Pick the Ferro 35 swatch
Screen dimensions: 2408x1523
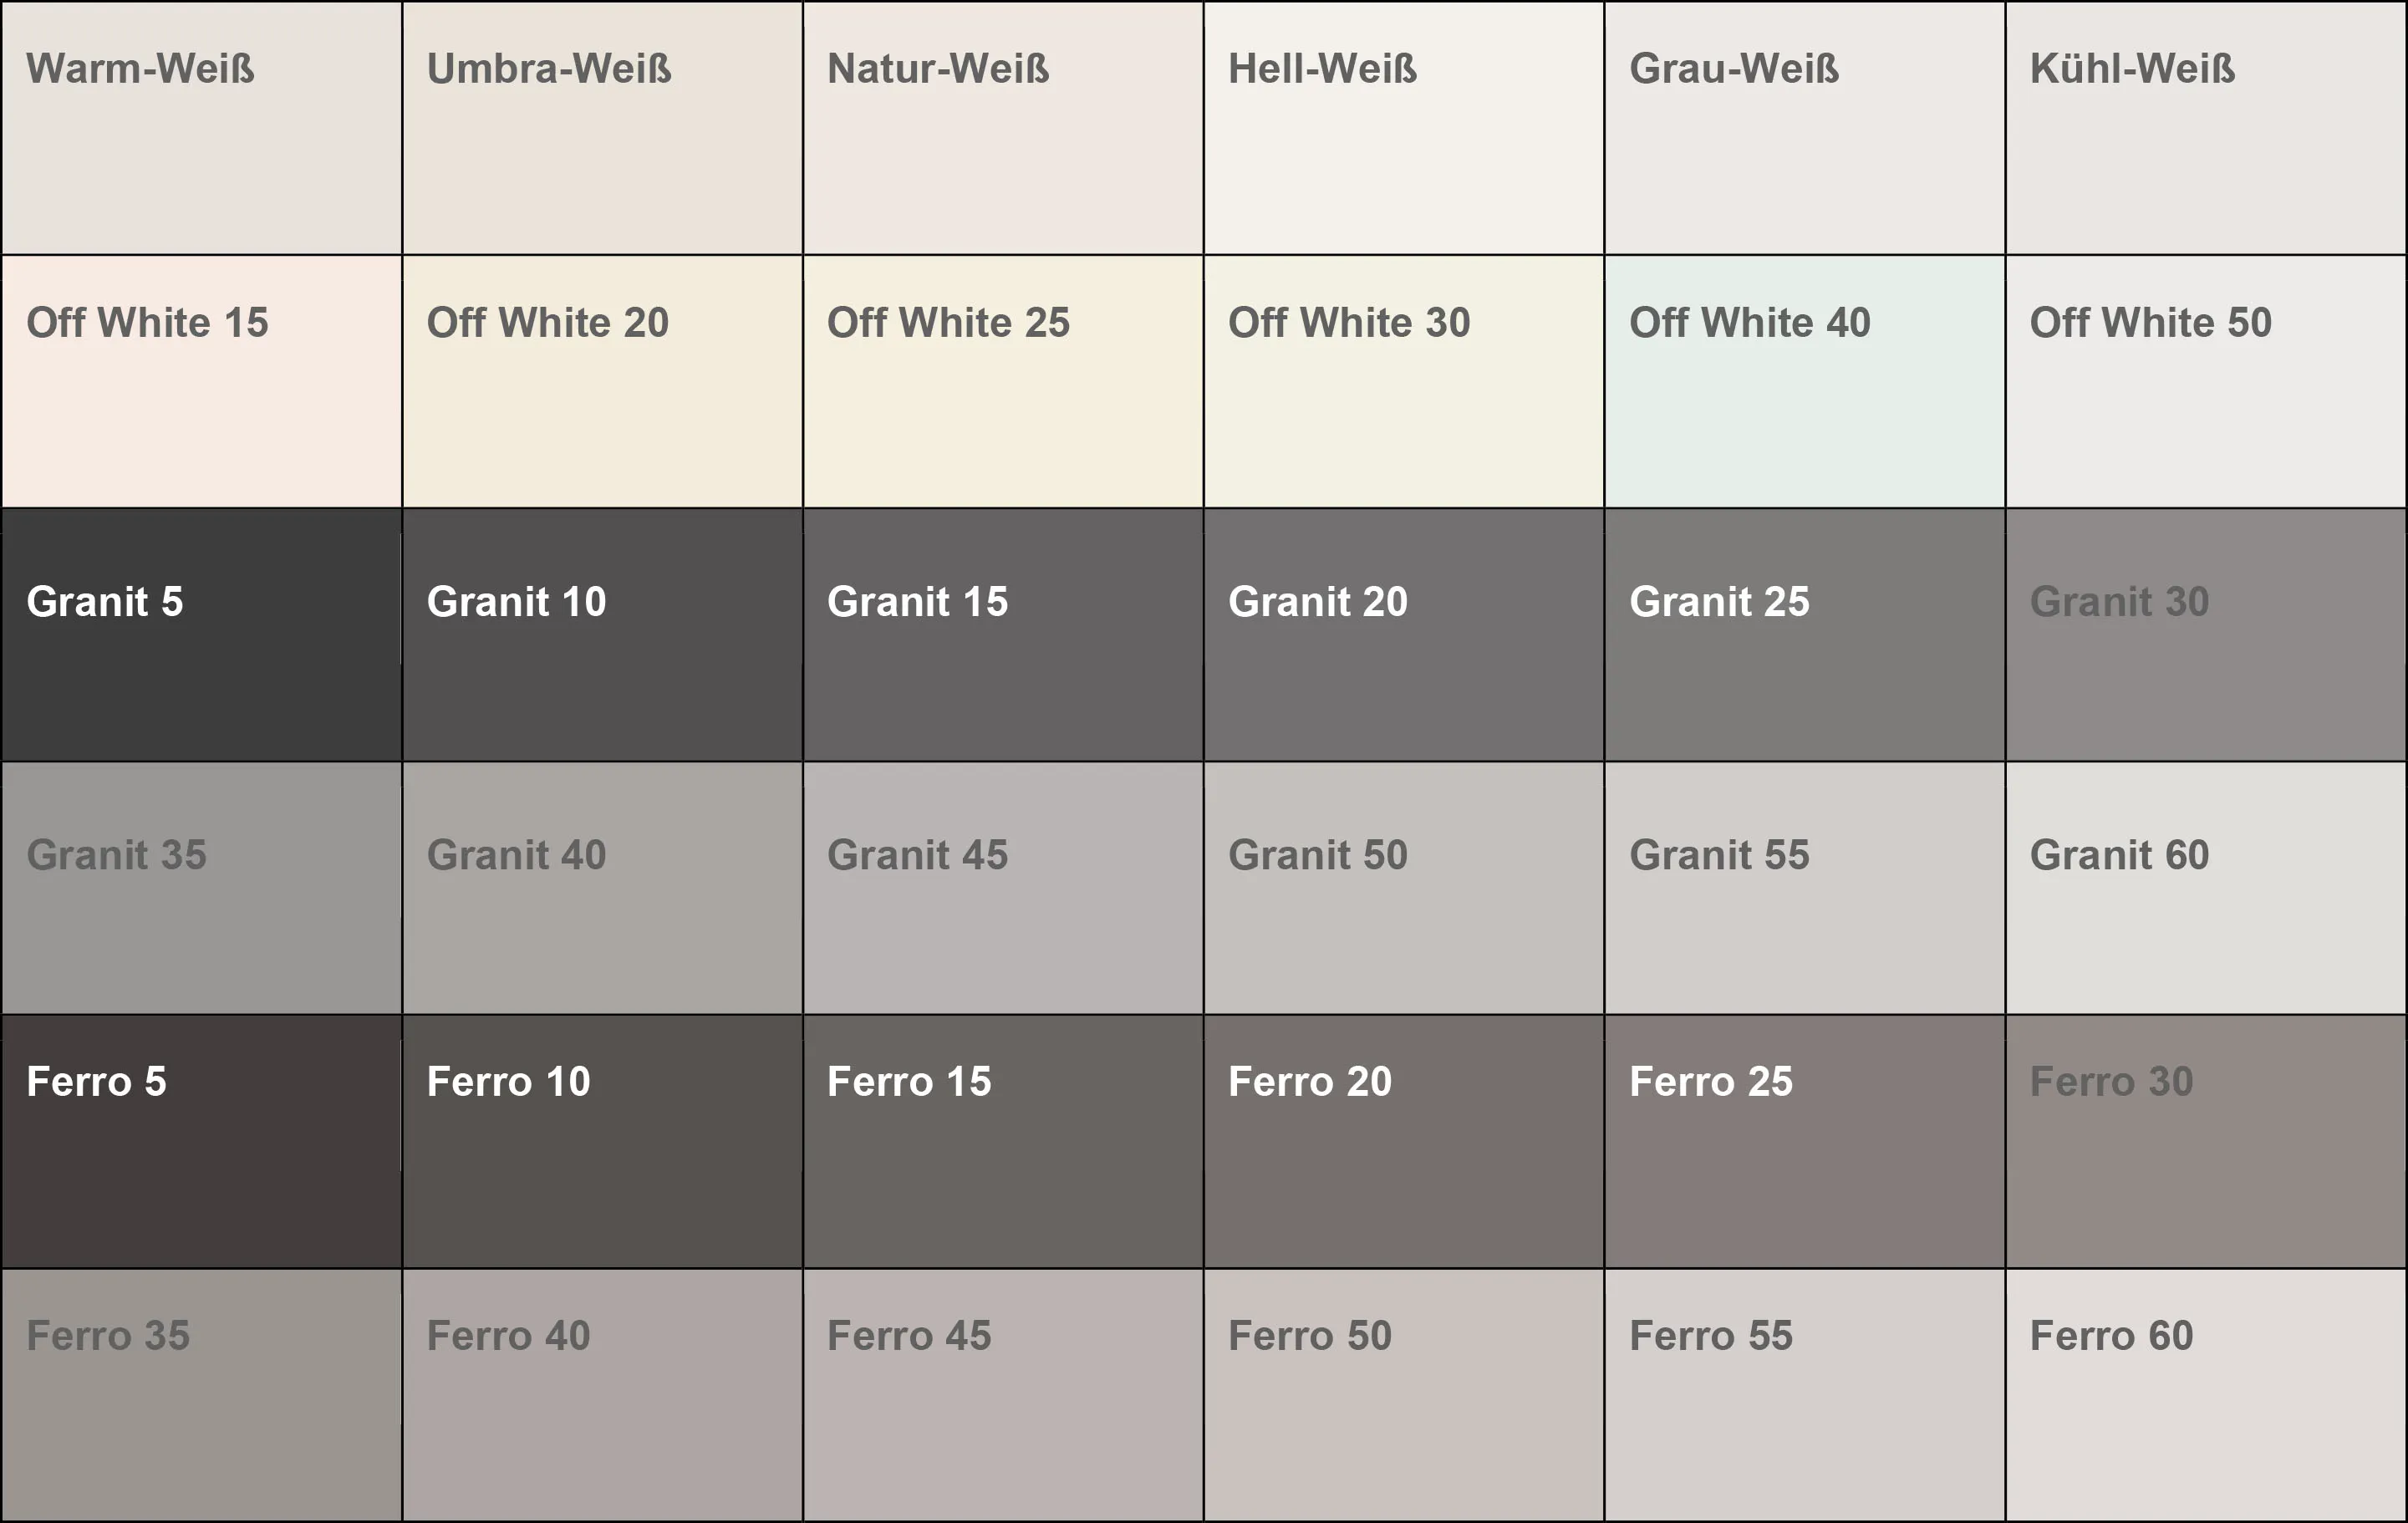(202, 1395)
